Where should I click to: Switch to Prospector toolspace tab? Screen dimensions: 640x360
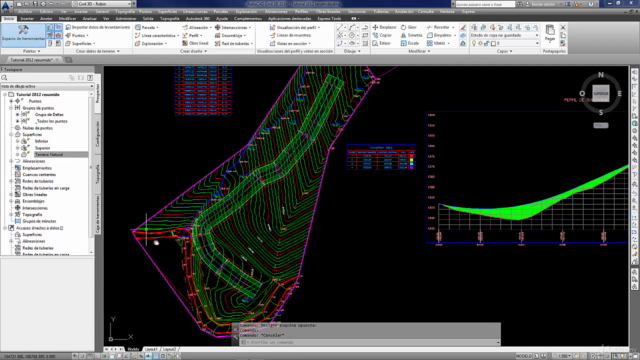[98, 93]
